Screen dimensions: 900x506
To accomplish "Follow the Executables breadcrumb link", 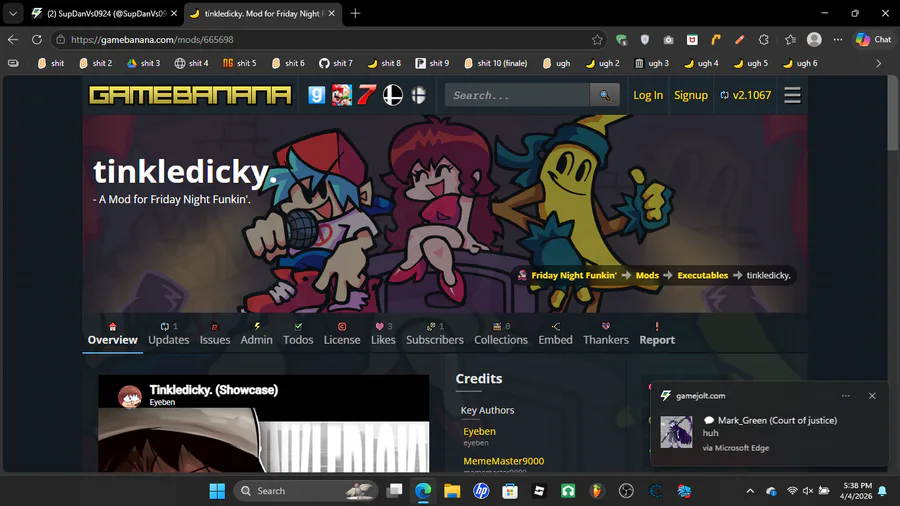I will [702, 275].
